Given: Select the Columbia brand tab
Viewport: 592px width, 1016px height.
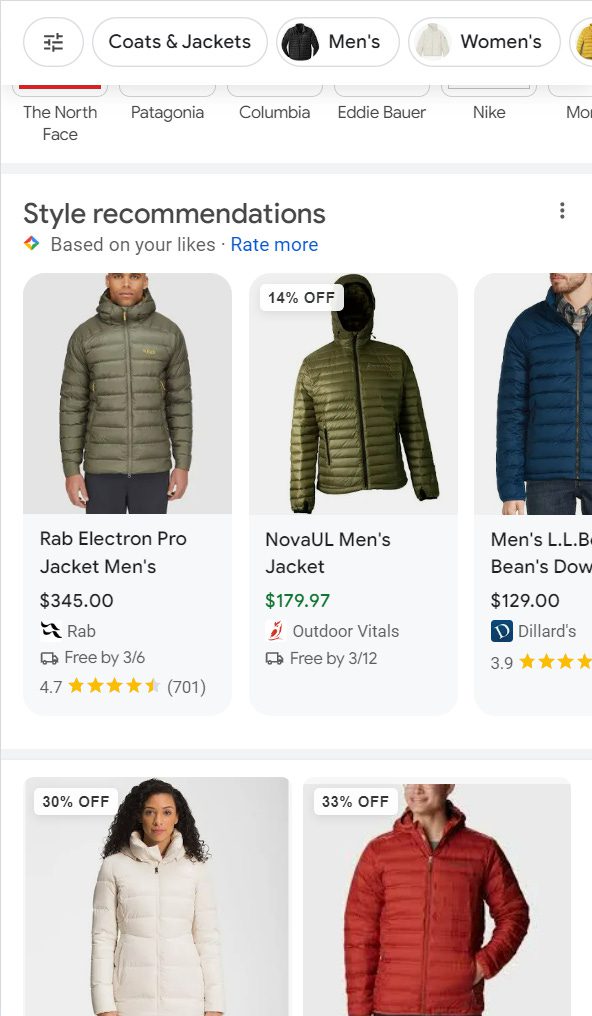Looking at the screenshot, I should click(x=274, y=112).
